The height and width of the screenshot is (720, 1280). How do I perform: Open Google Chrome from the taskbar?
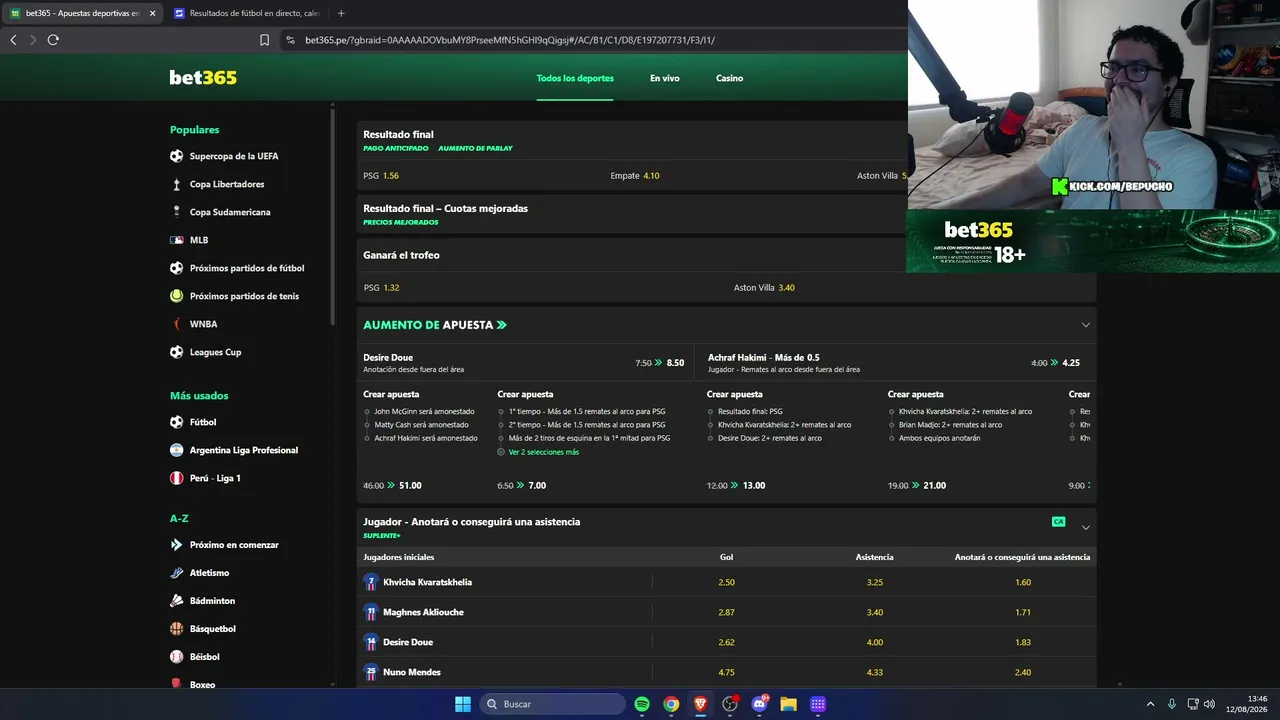pyautogui.click(x=671, y=704)
